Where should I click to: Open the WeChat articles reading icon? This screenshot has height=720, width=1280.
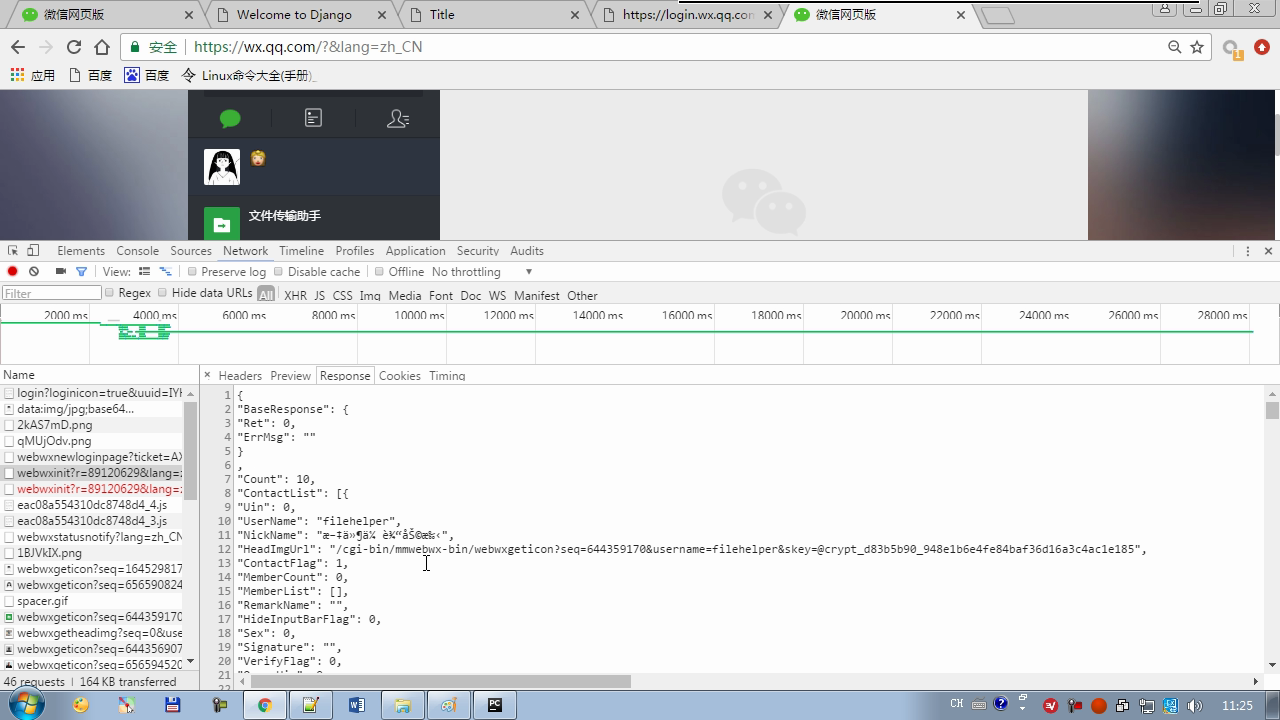coord(313,118)
